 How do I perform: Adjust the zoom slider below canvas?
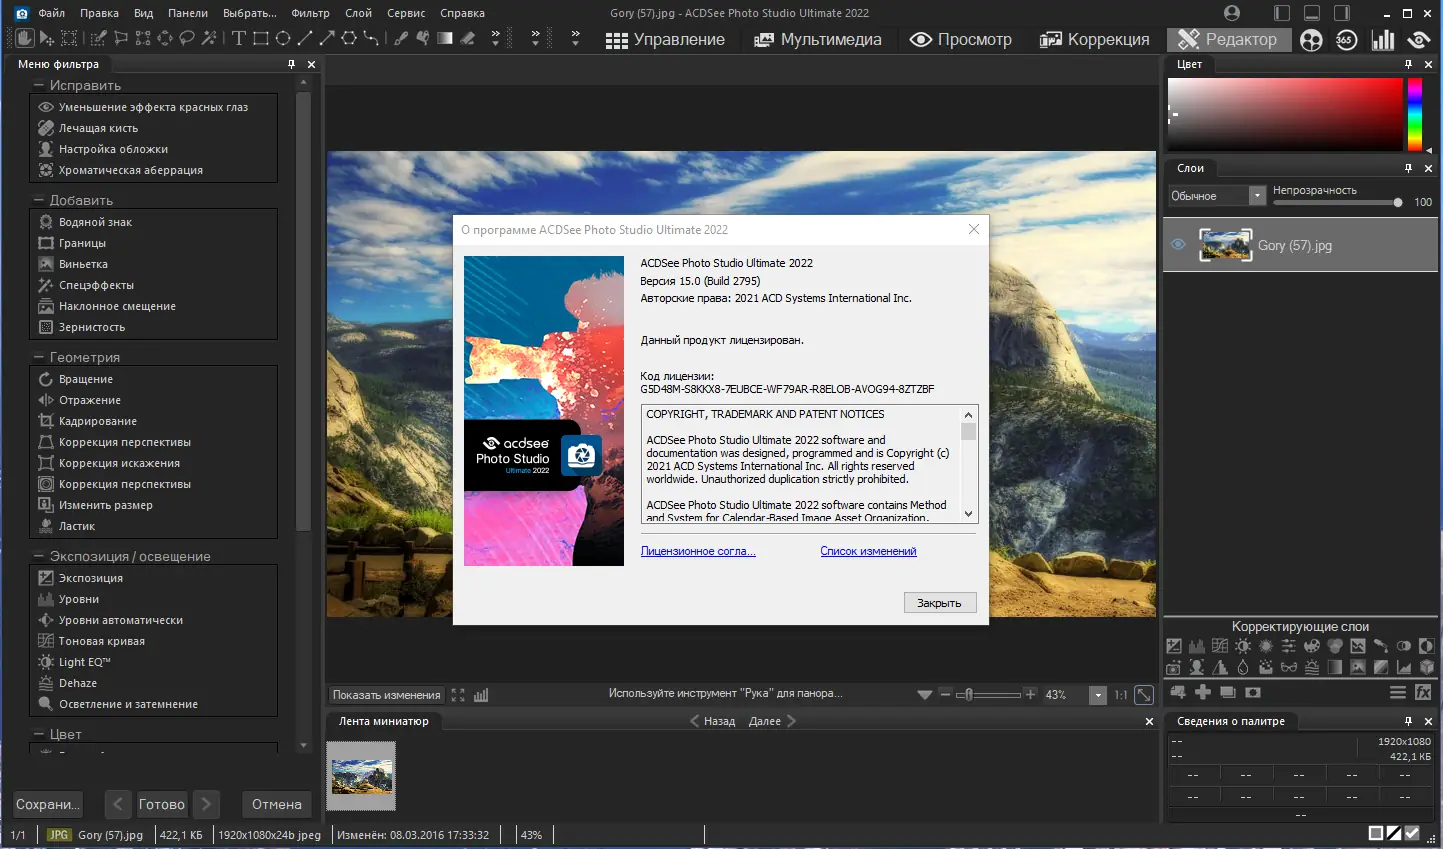pos(988,694)
